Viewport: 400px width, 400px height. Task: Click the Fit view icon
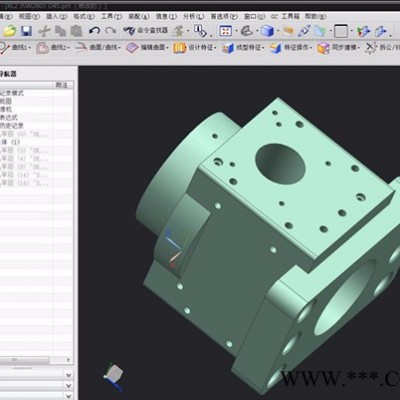click(x=226, y=31)
